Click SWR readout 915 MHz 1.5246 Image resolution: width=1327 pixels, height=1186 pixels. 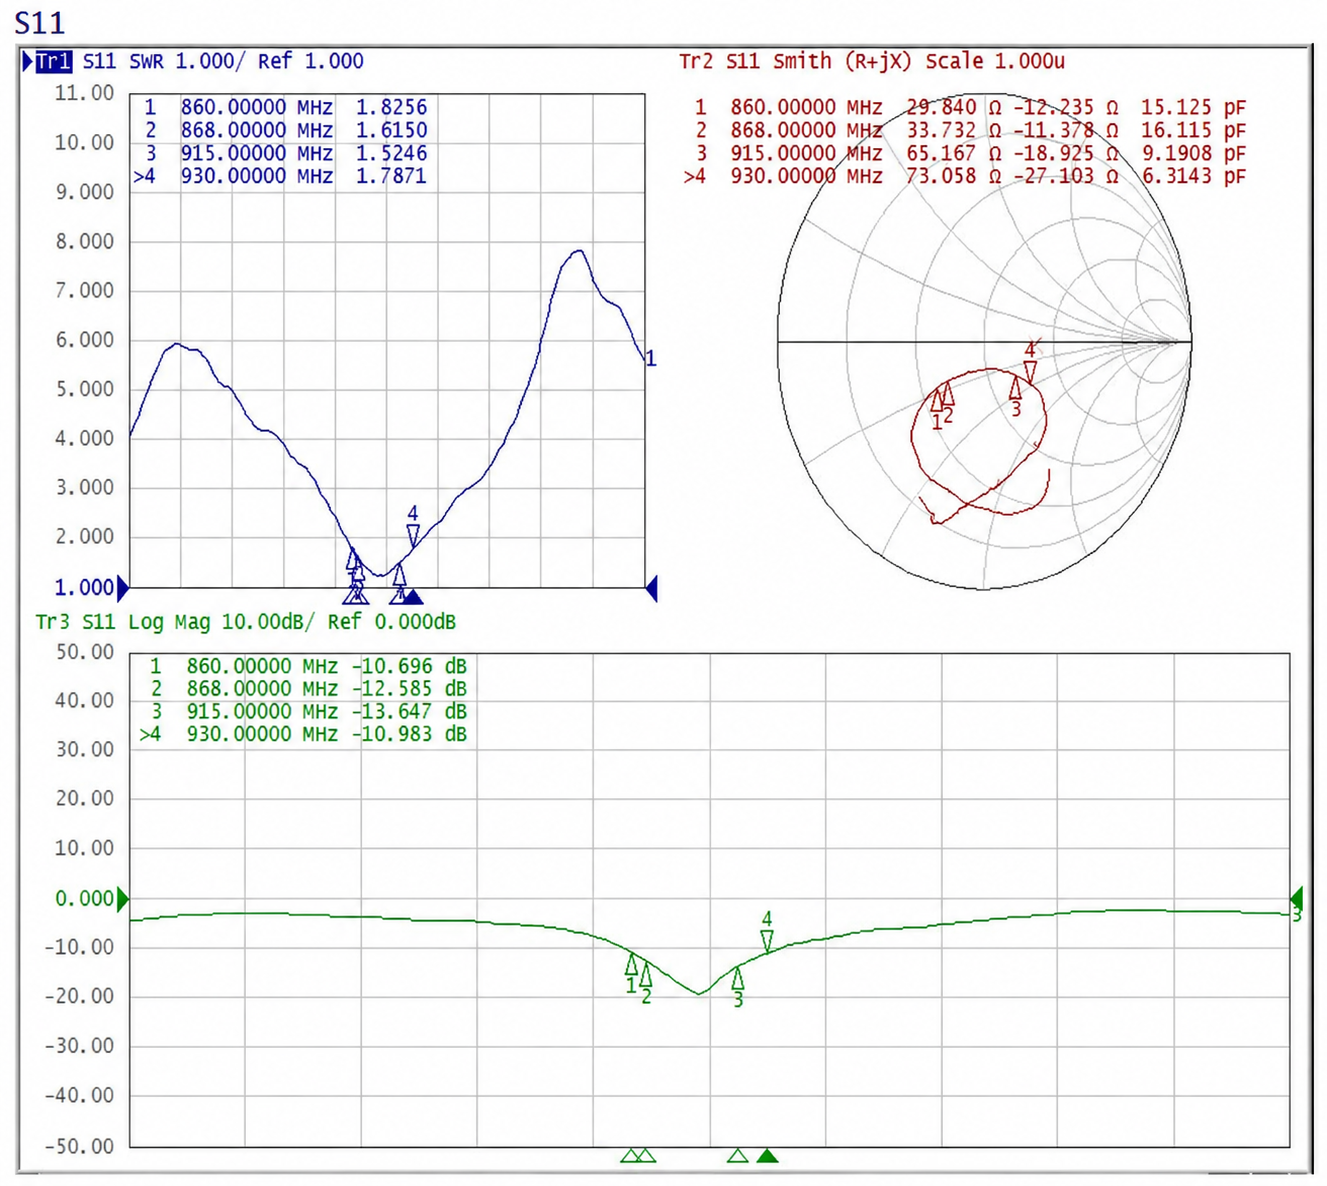tap(285, 153)
